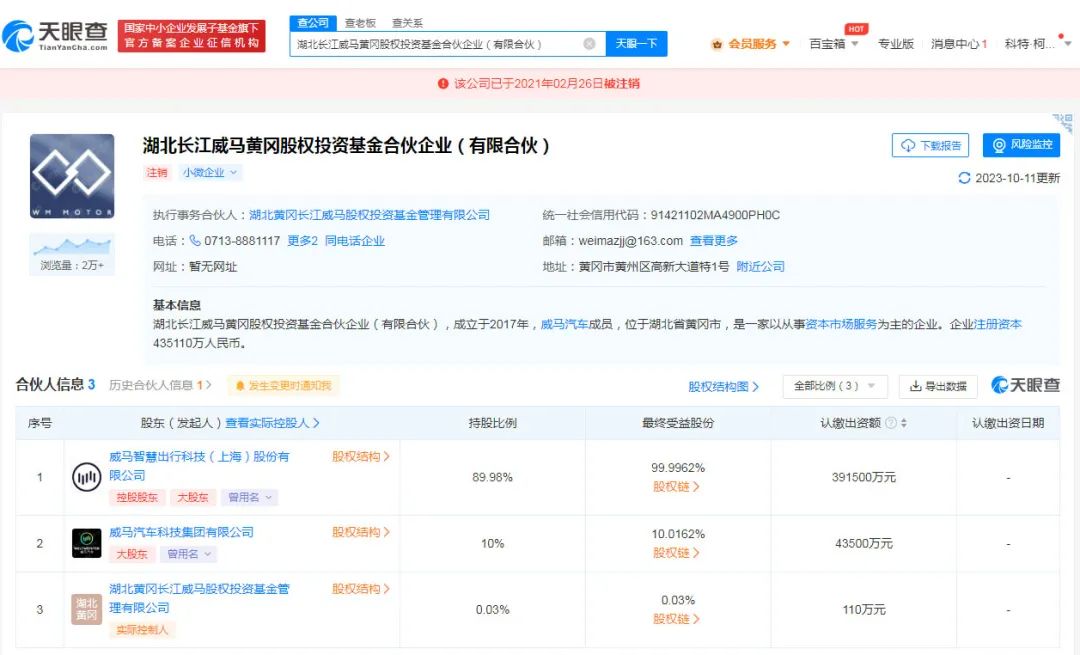Open 股权链 under 99.9962%

coord(676,486)
